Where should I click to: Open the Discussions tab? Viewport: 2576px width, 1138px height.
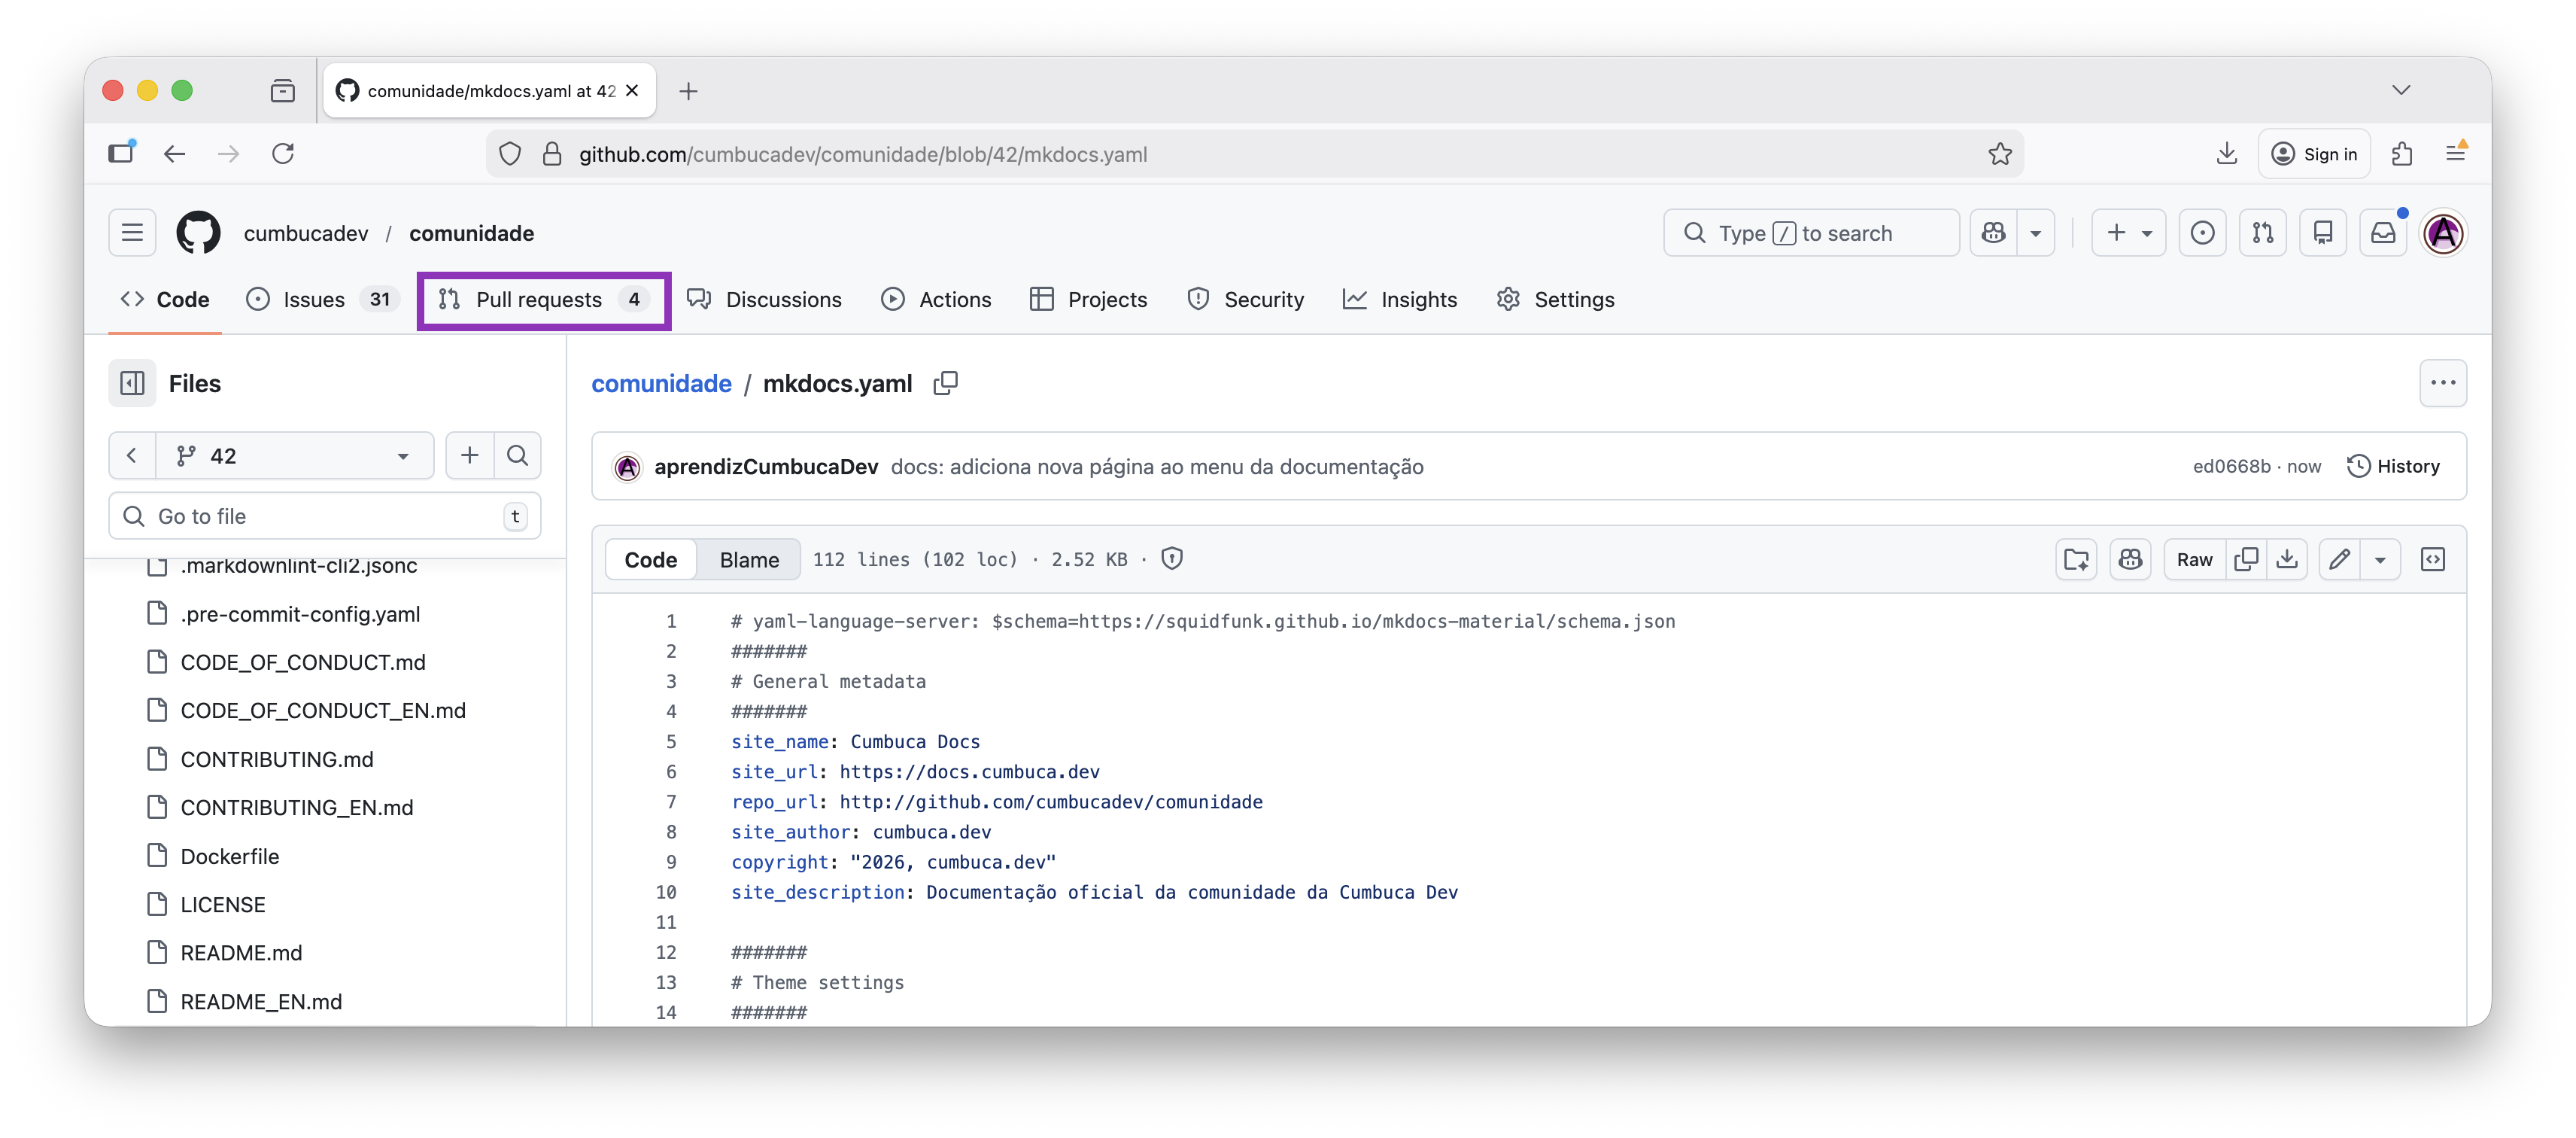(x=765, y=300)
